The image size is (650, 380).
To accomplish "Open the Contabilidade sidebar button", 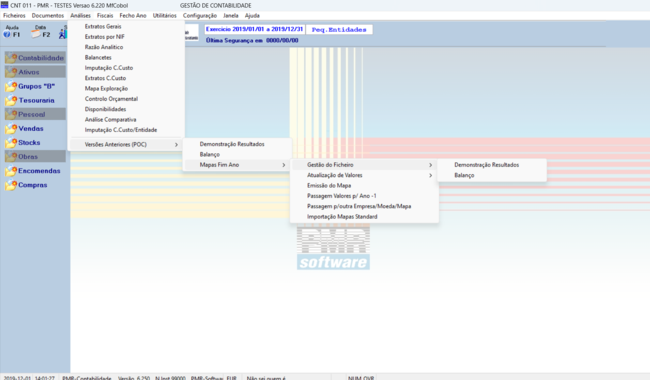I will [35, 58].
